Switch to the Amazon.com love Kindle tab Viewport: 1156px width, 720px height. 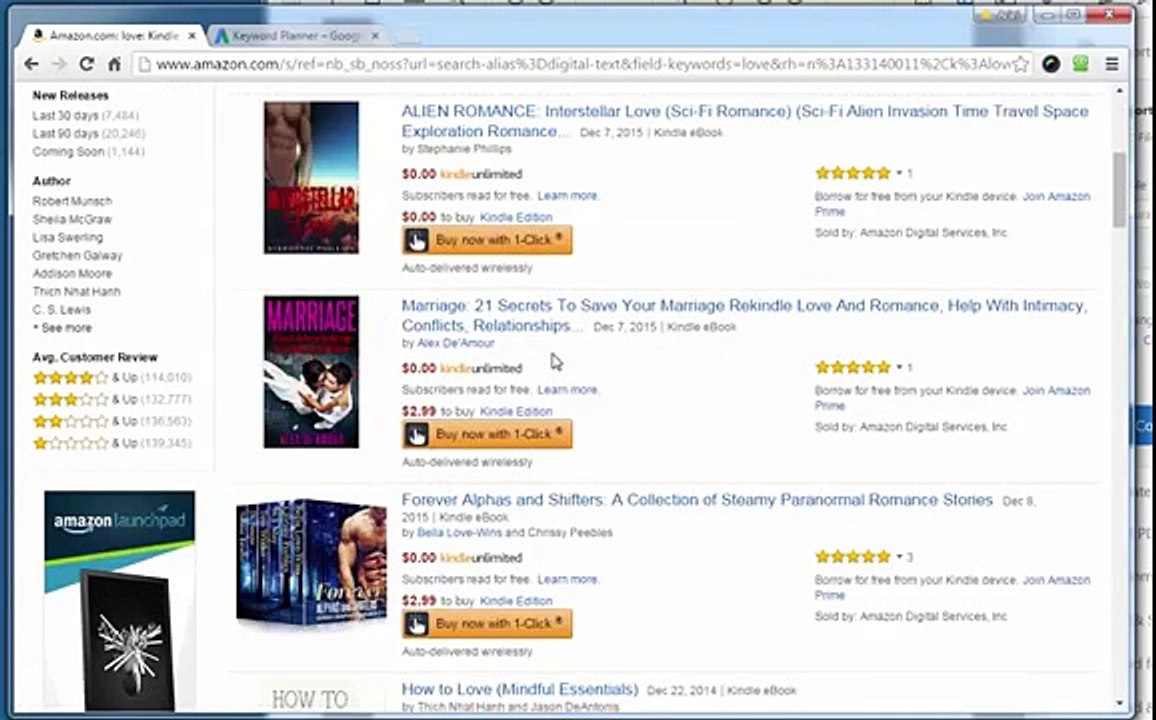tap(113, 35)
